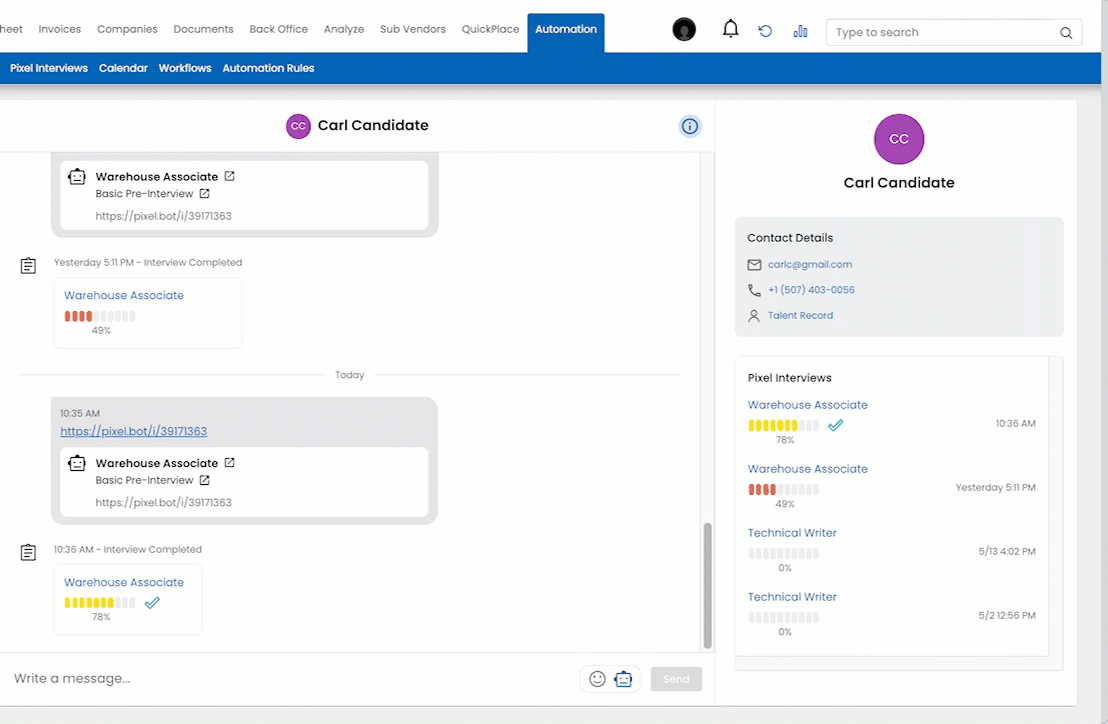Go to Automation Rules submenu

click(269, 69)
